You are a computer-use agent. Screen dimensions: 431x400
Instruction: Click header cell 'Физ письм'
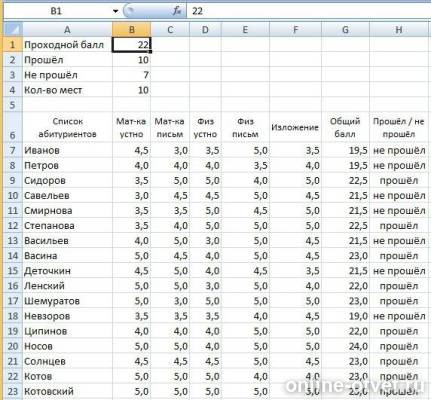point(245,128)
